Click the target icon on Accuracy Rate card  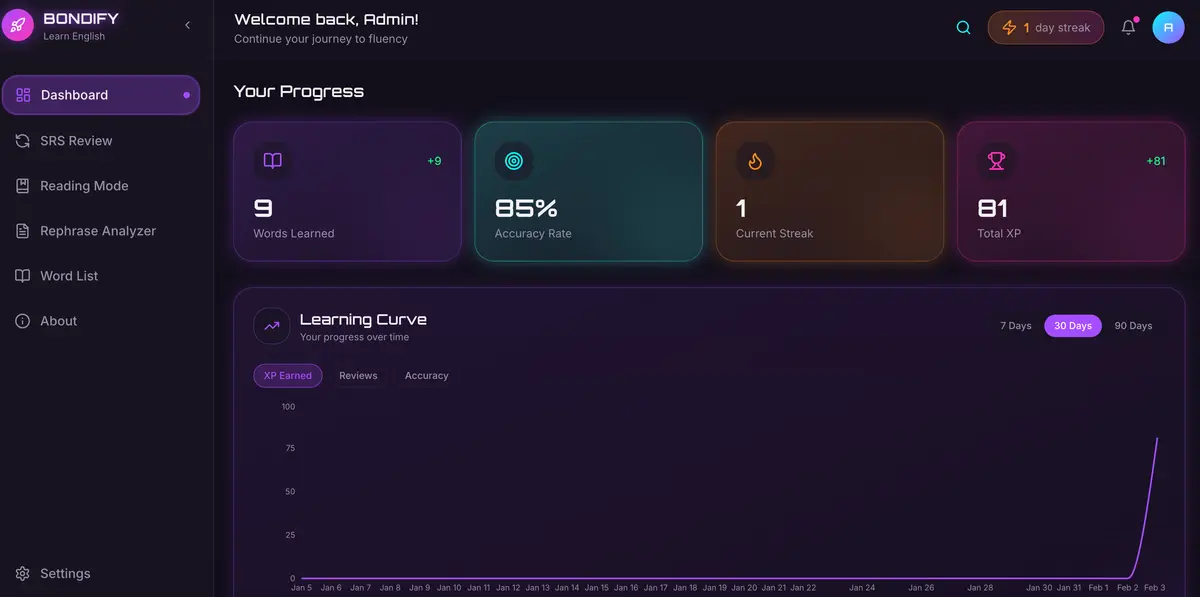click(x=513, y=160)
